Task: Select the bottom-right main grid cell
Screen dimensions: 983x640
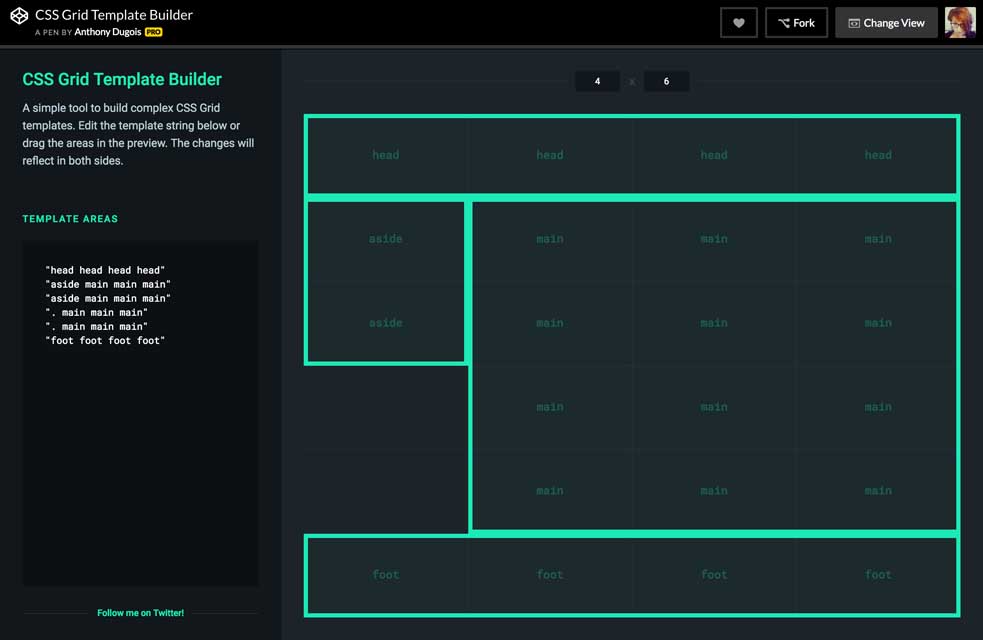Action: tap(877, 490)
